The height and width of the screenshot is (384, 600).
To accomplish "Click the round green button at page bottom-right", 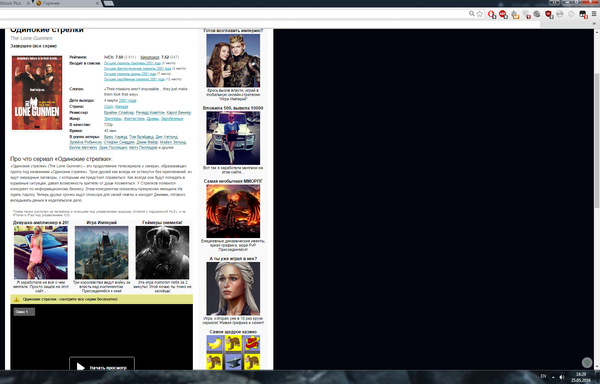I will 587,362.
